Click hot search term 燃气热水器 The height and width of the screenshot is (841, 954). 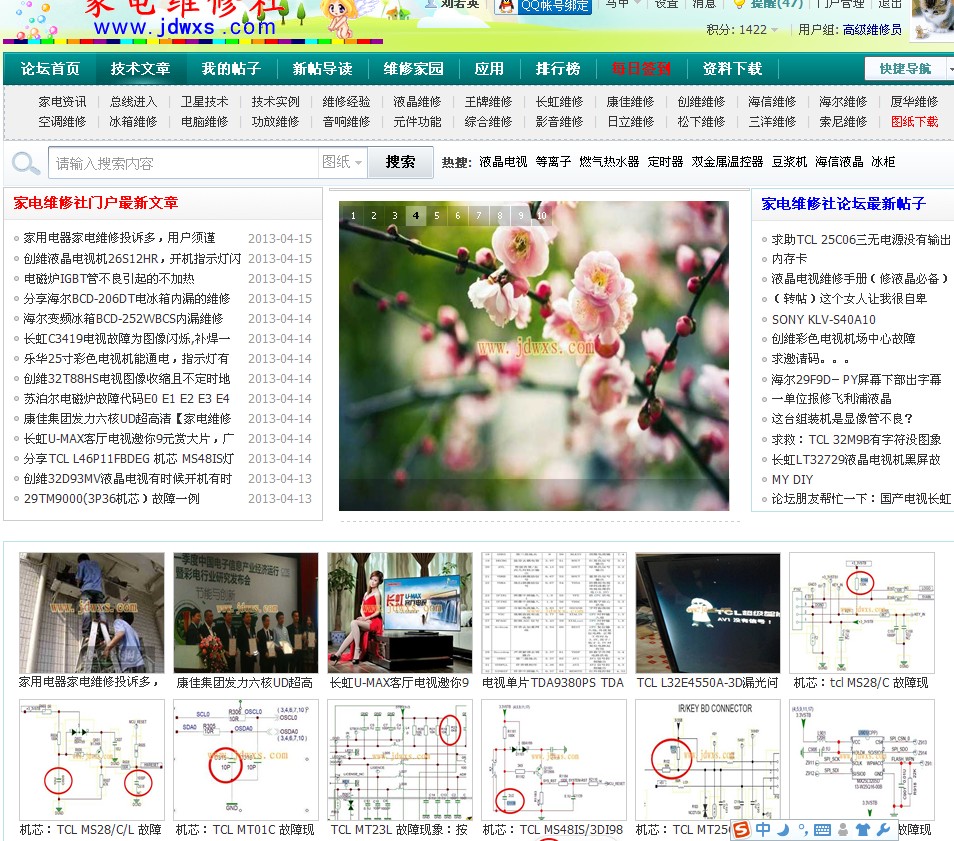[x=609, y=162]
